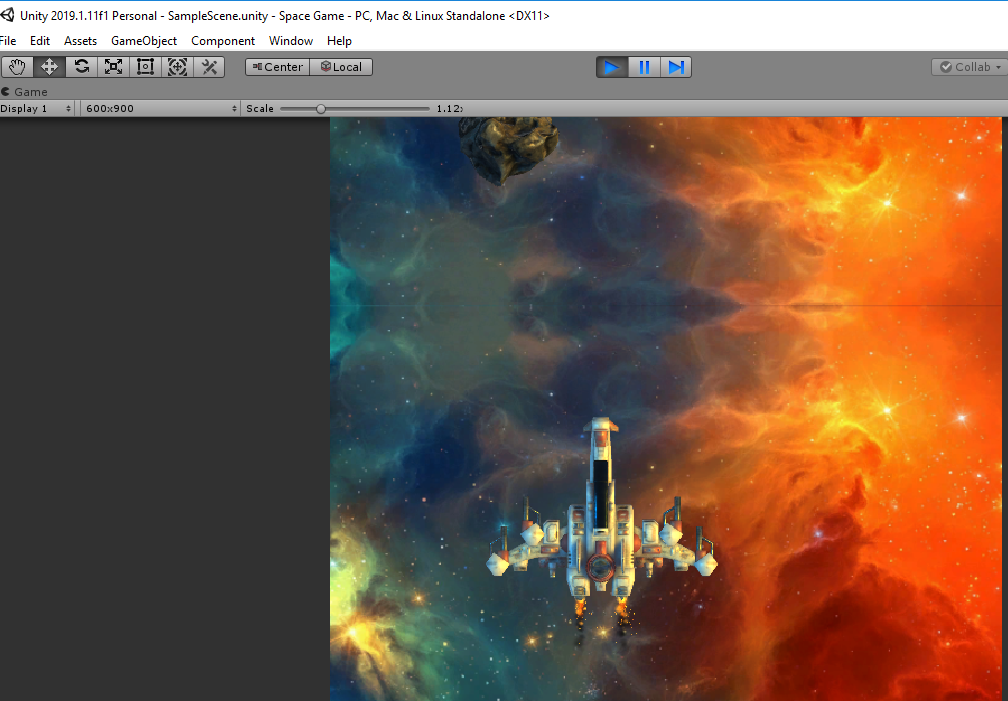Open custom editor tools
This screenshot has width=1008, height=701.
click(x=209, y=67)
